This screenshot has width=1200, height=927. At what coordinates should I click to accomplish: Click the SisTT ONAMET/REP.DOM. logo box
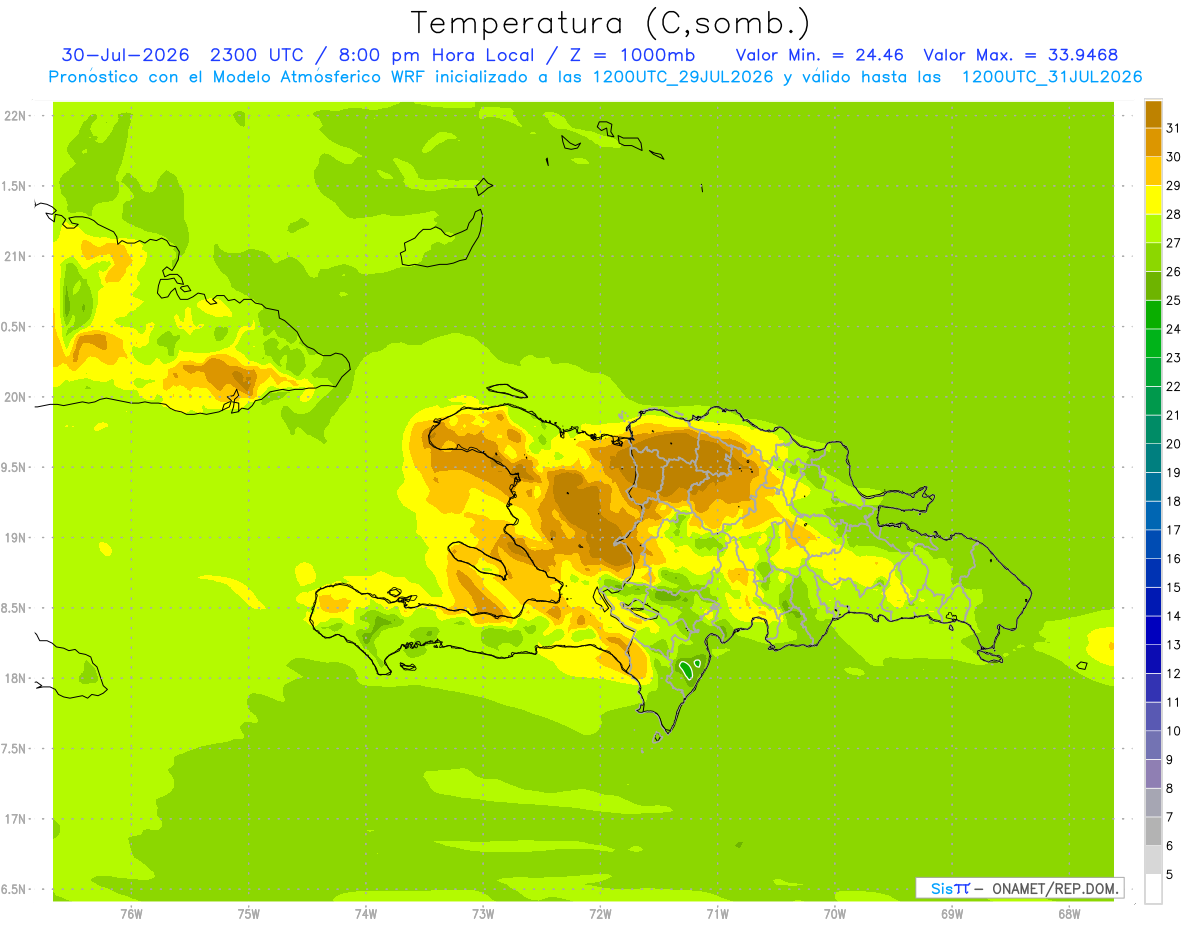pos(1020,888)
